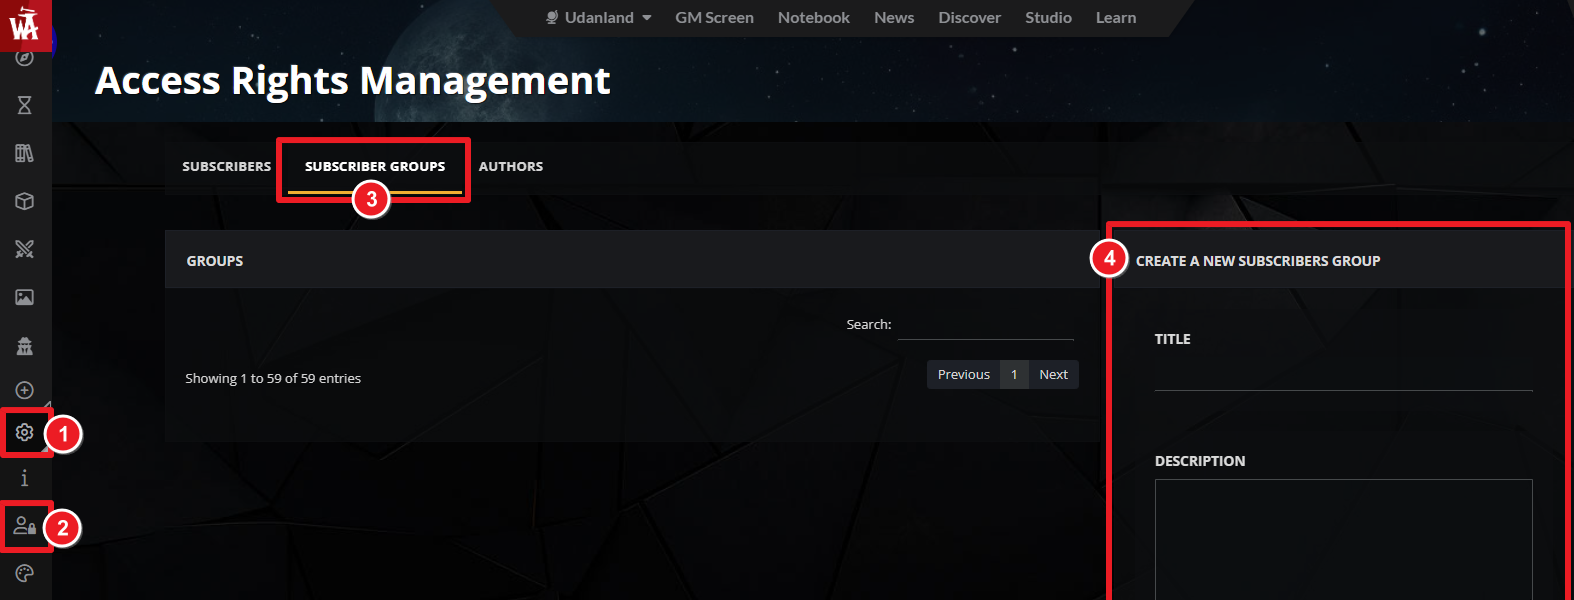Click the World Anvil logo icon
1574x600 pixels.
(x=25, y=23)
